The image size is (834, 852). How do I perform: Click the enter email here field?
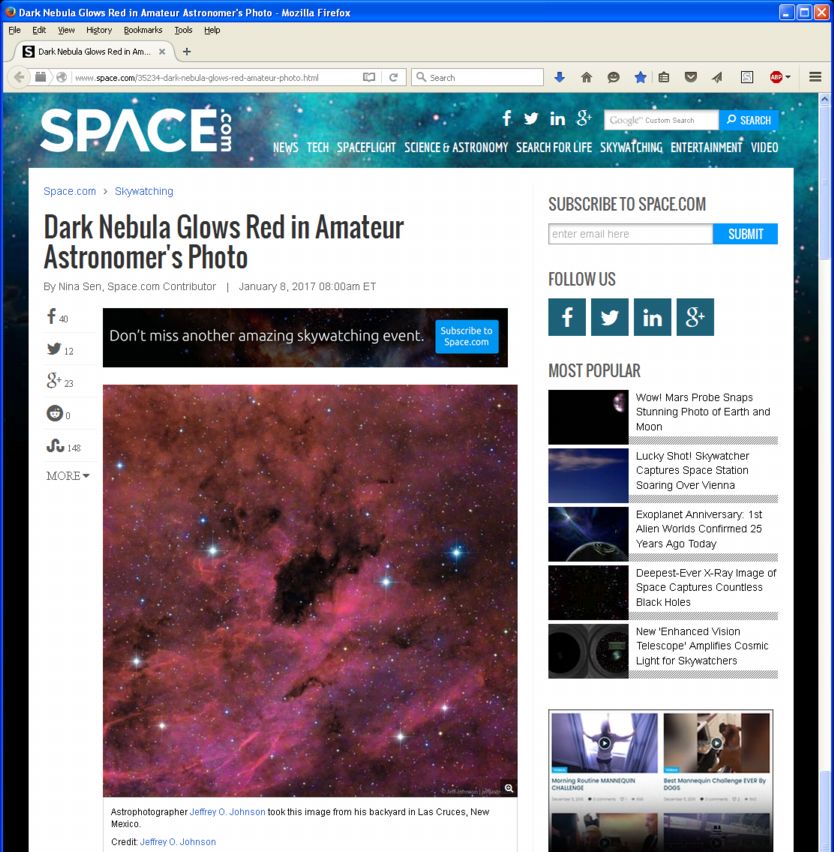(630, 234)
